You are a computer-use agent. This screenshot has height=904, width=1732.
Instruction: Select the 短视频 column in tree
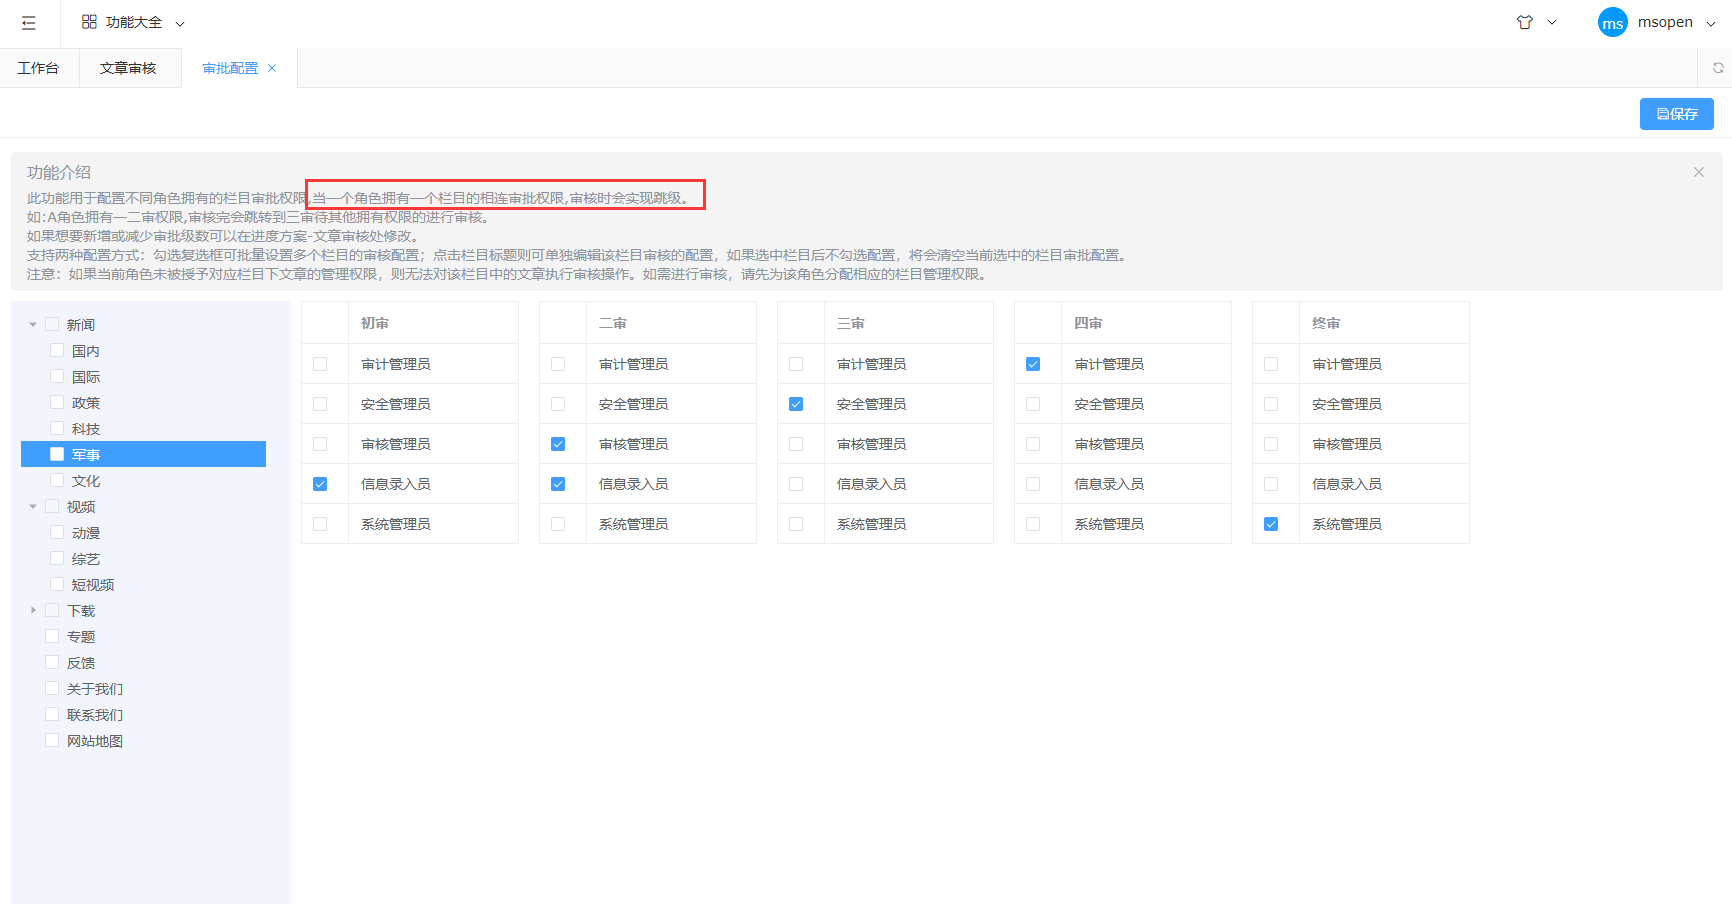click(x=93, y=585)
